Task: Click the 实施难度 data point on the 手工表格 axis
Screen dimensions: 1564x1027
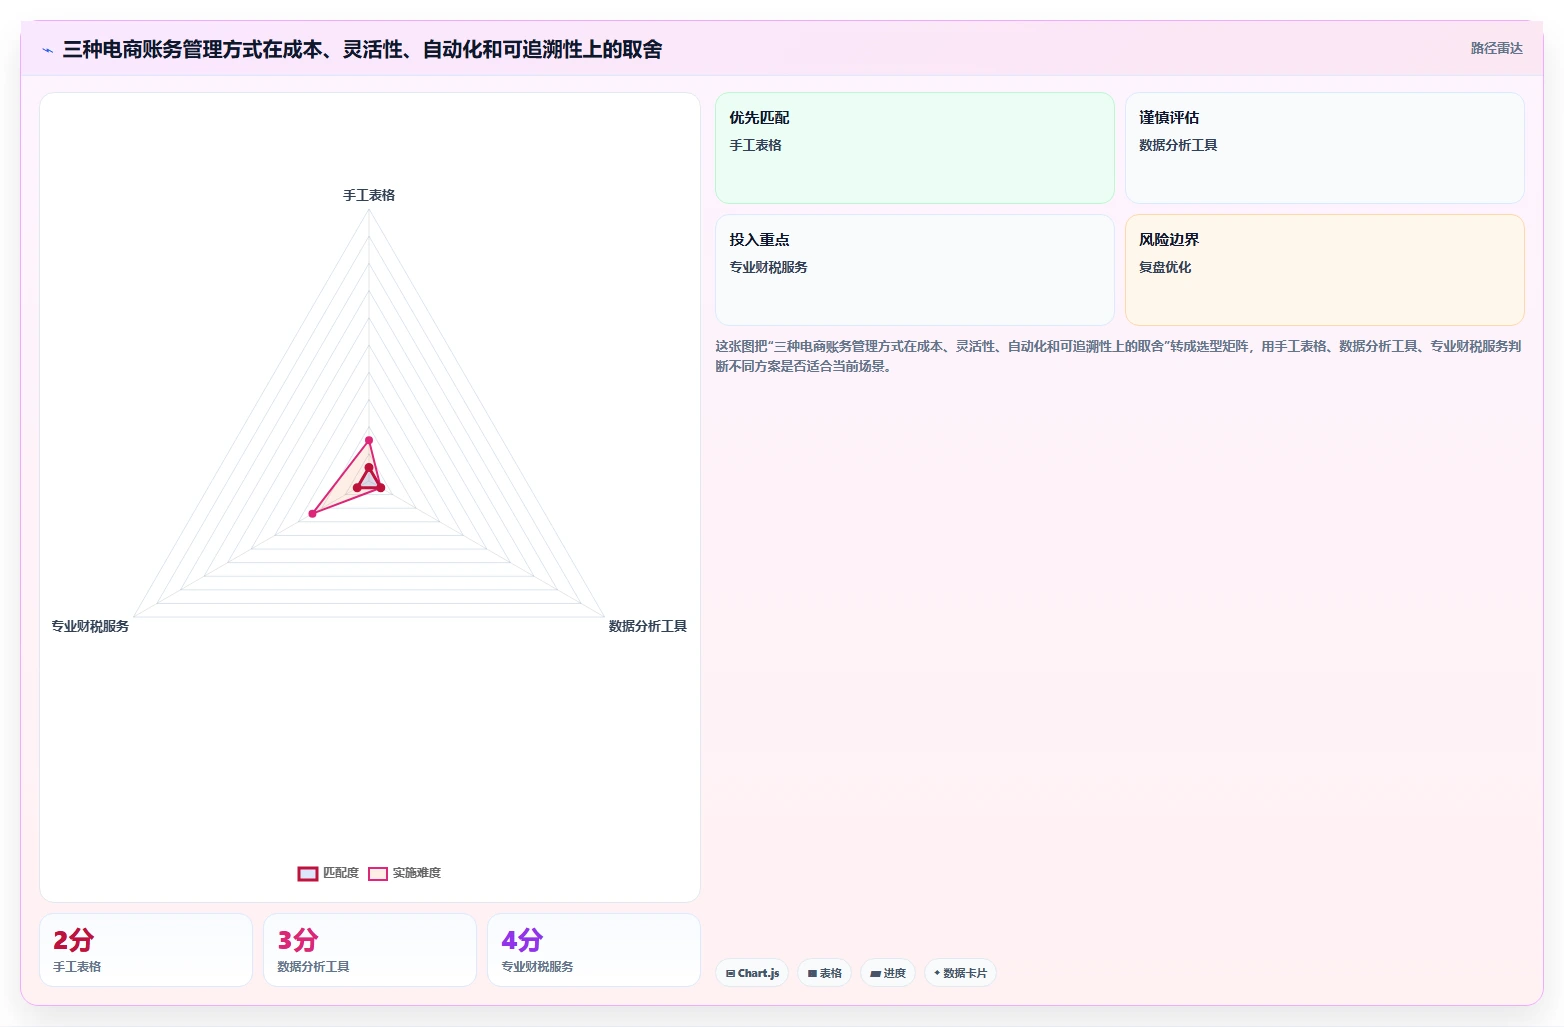Action: coord(369,440)
